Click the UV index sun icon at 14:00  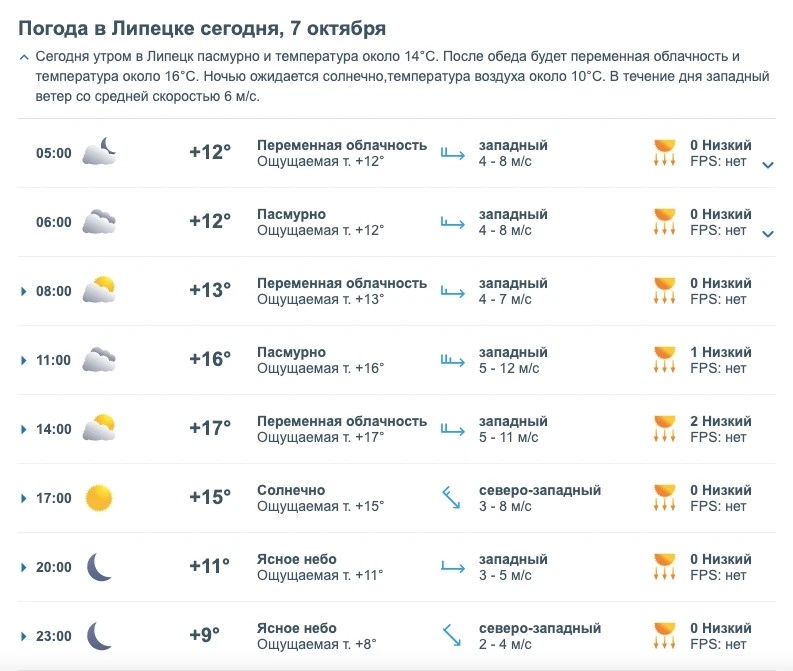[x=665, y=429]
